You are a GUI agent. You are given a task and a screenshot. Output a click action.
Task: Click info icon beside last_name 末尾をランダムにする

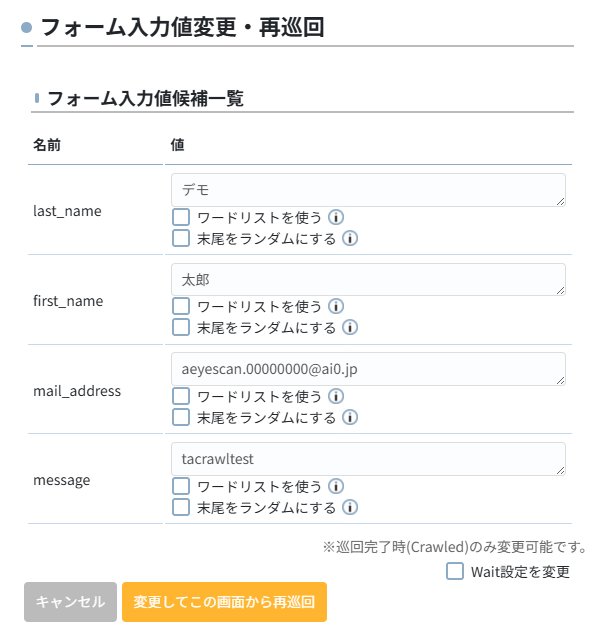tap(350, 239)
